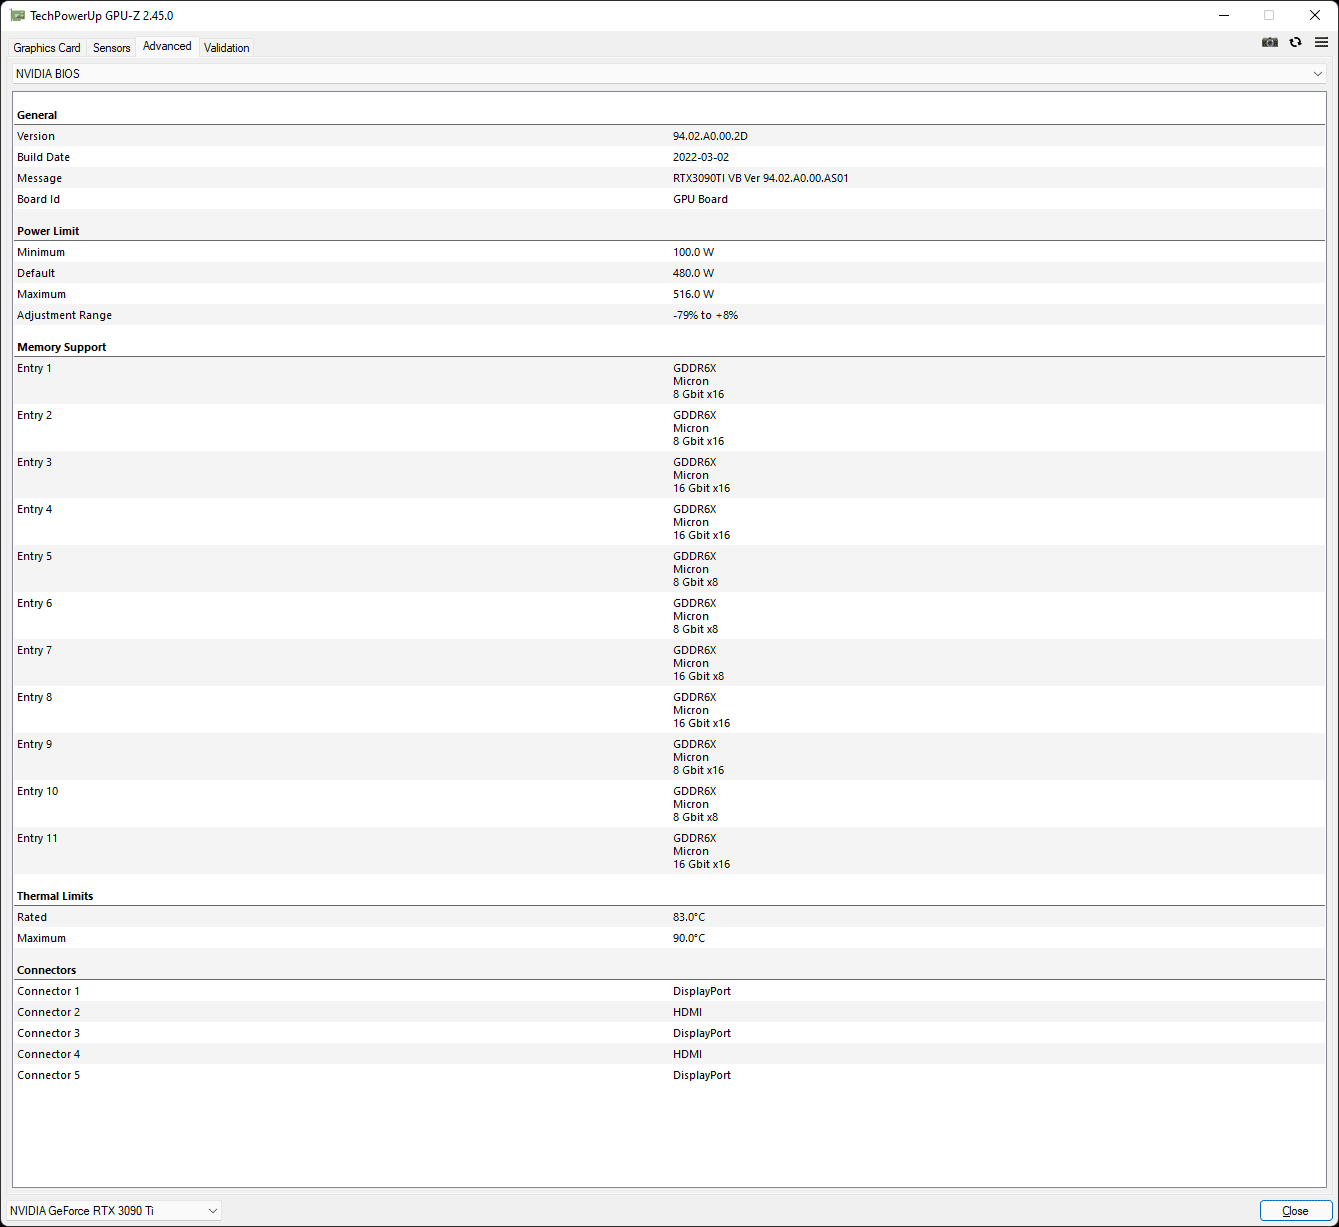Click the Connector 3 DisplayPort value
Screen dimensions: 1339x1227
click(702, 1033)
